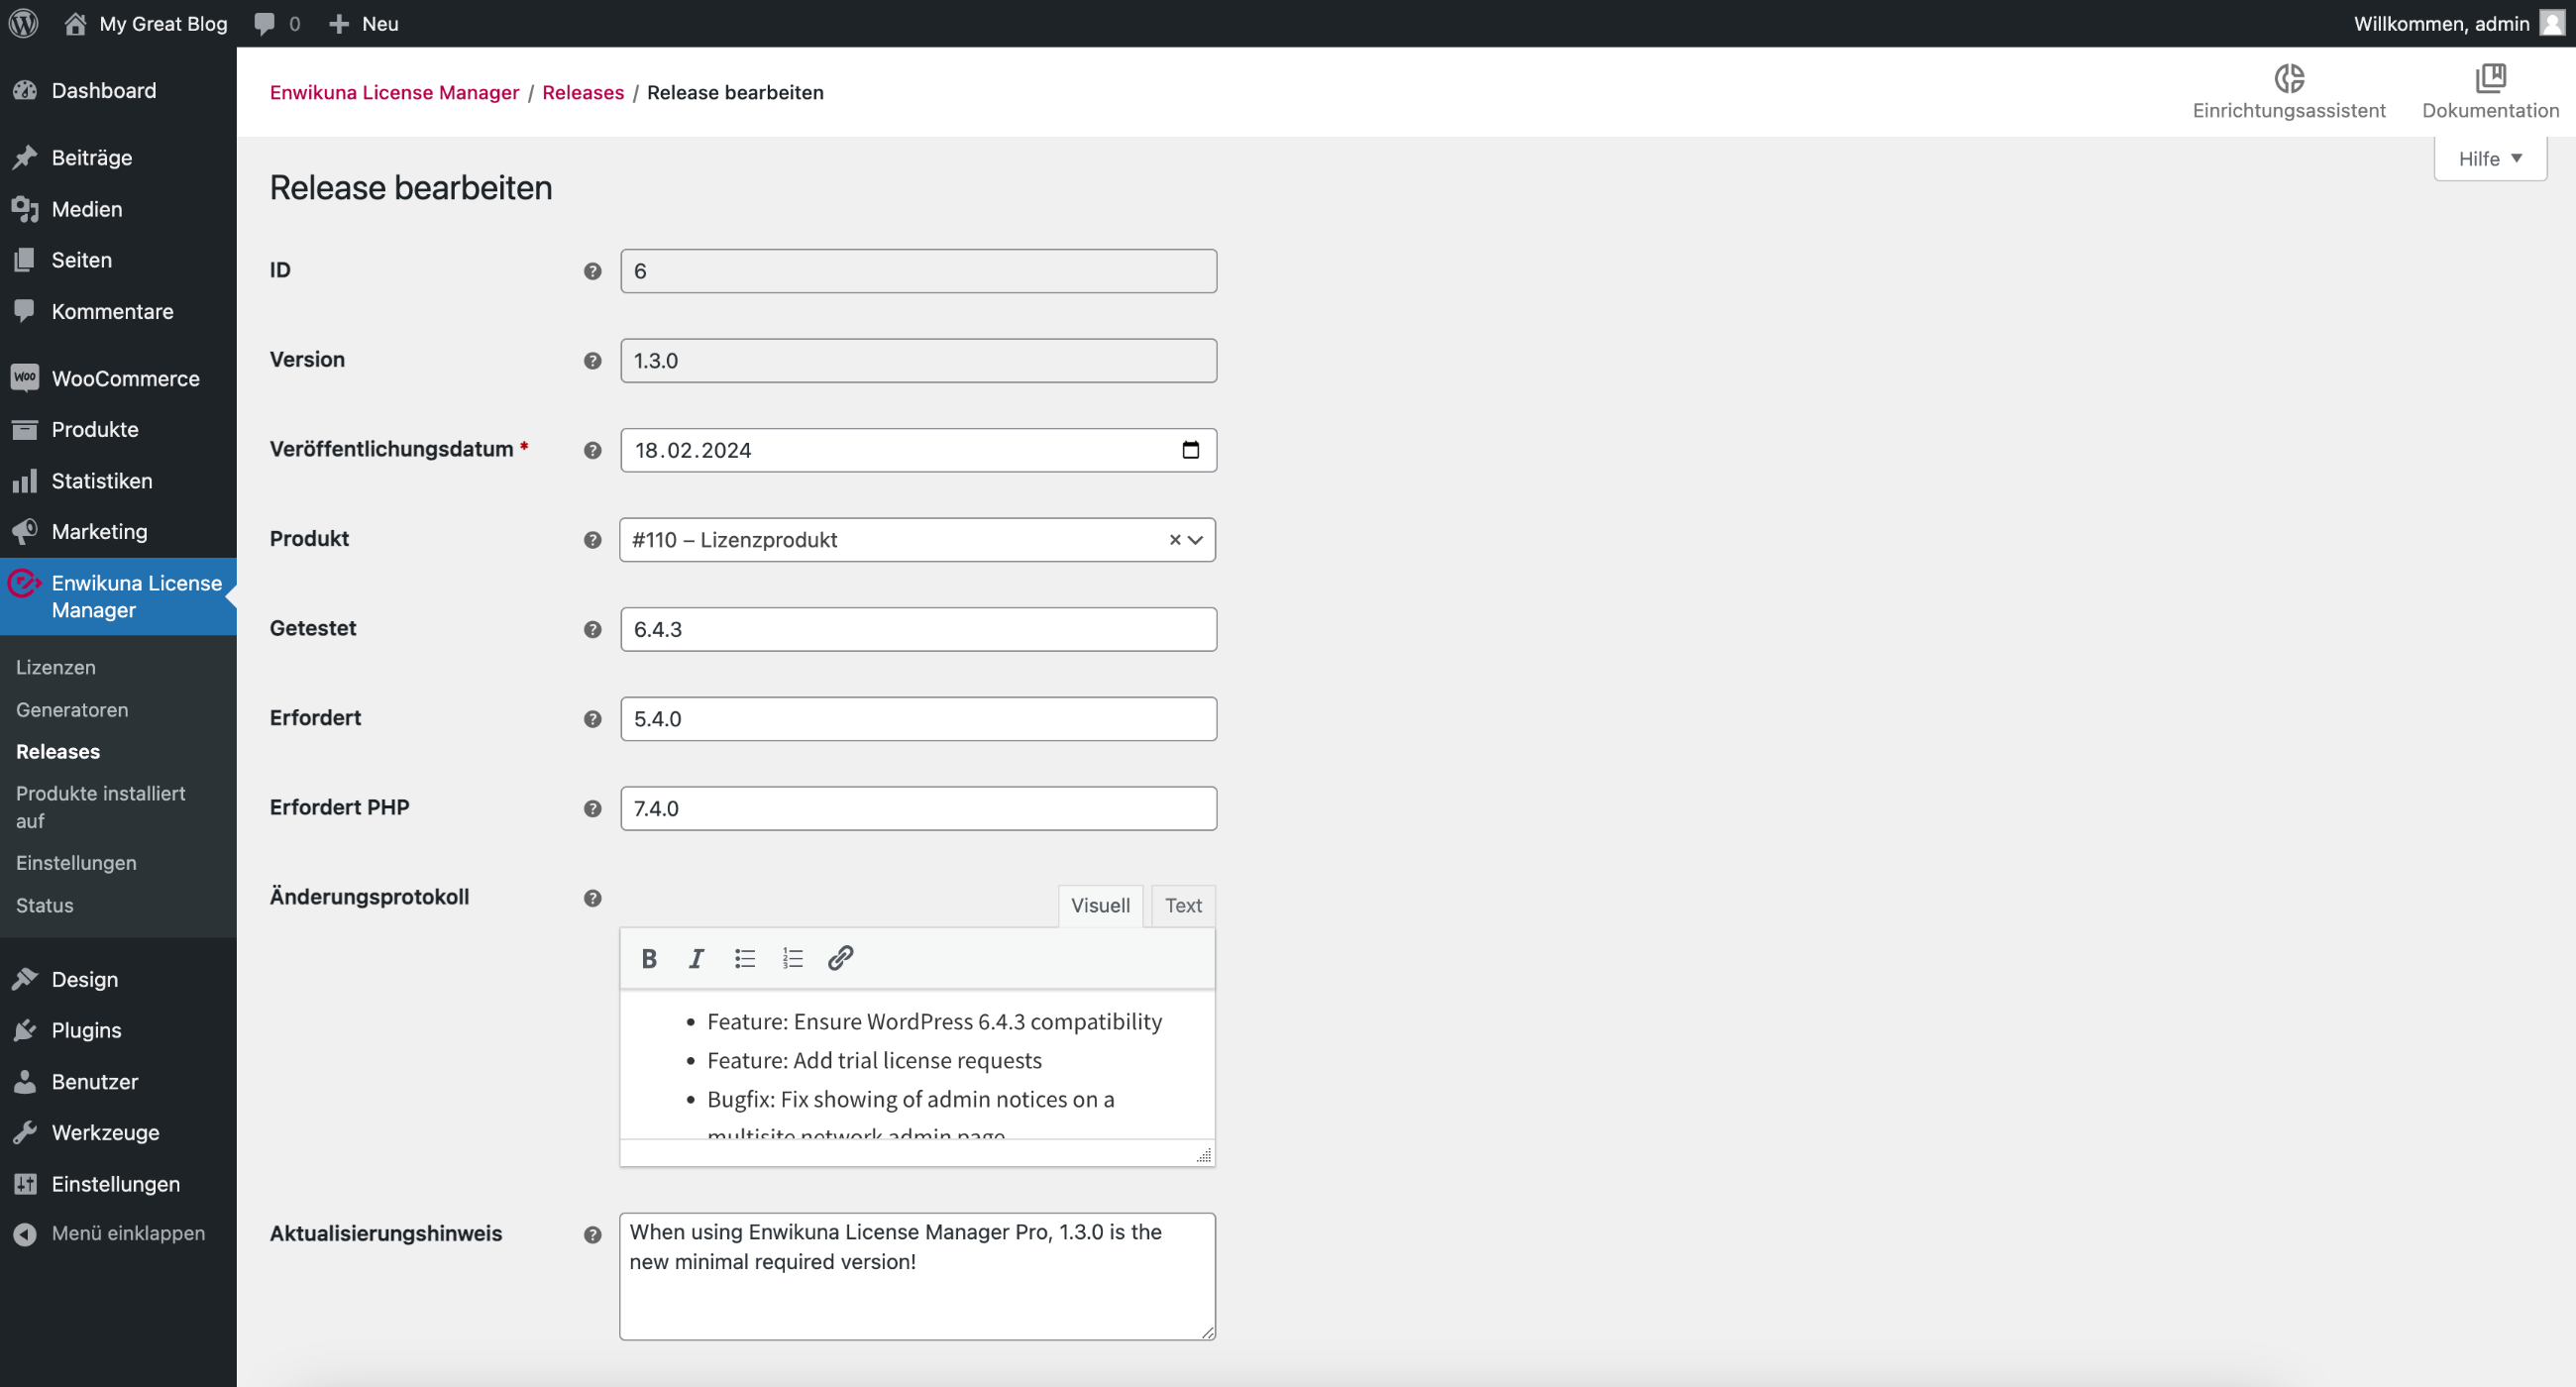Viewport: 2576px width, 1387px height.
Task: Switch editor to the Visuell tab
Action: (x=1100, y=905)
